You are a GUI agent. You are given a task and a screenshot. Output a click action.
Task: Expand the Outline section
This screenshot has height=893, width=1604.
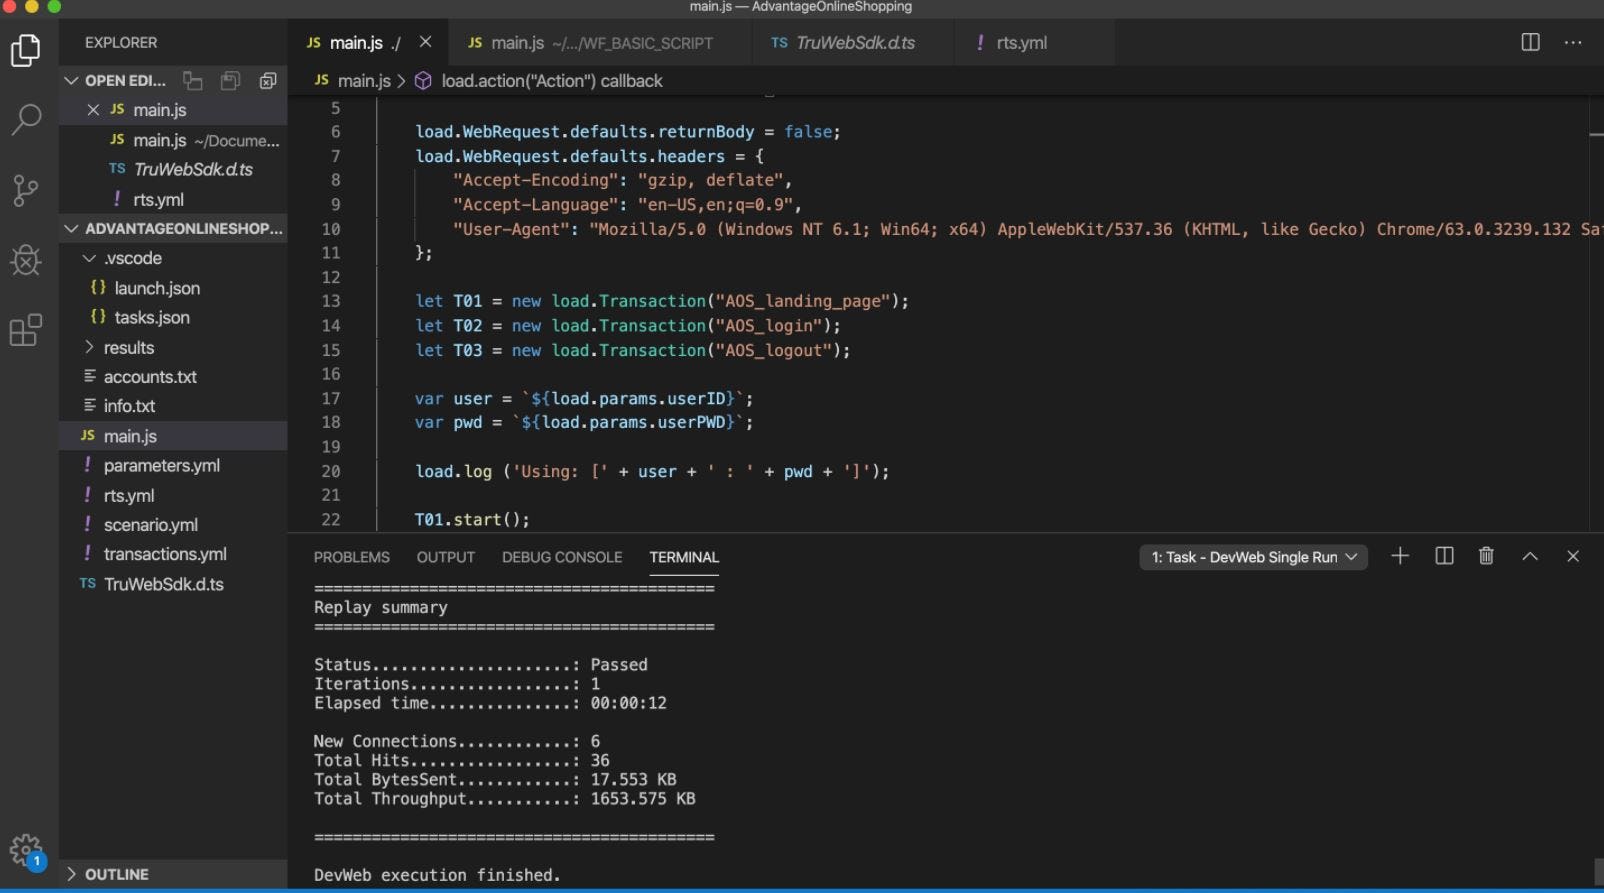(116, 874)
